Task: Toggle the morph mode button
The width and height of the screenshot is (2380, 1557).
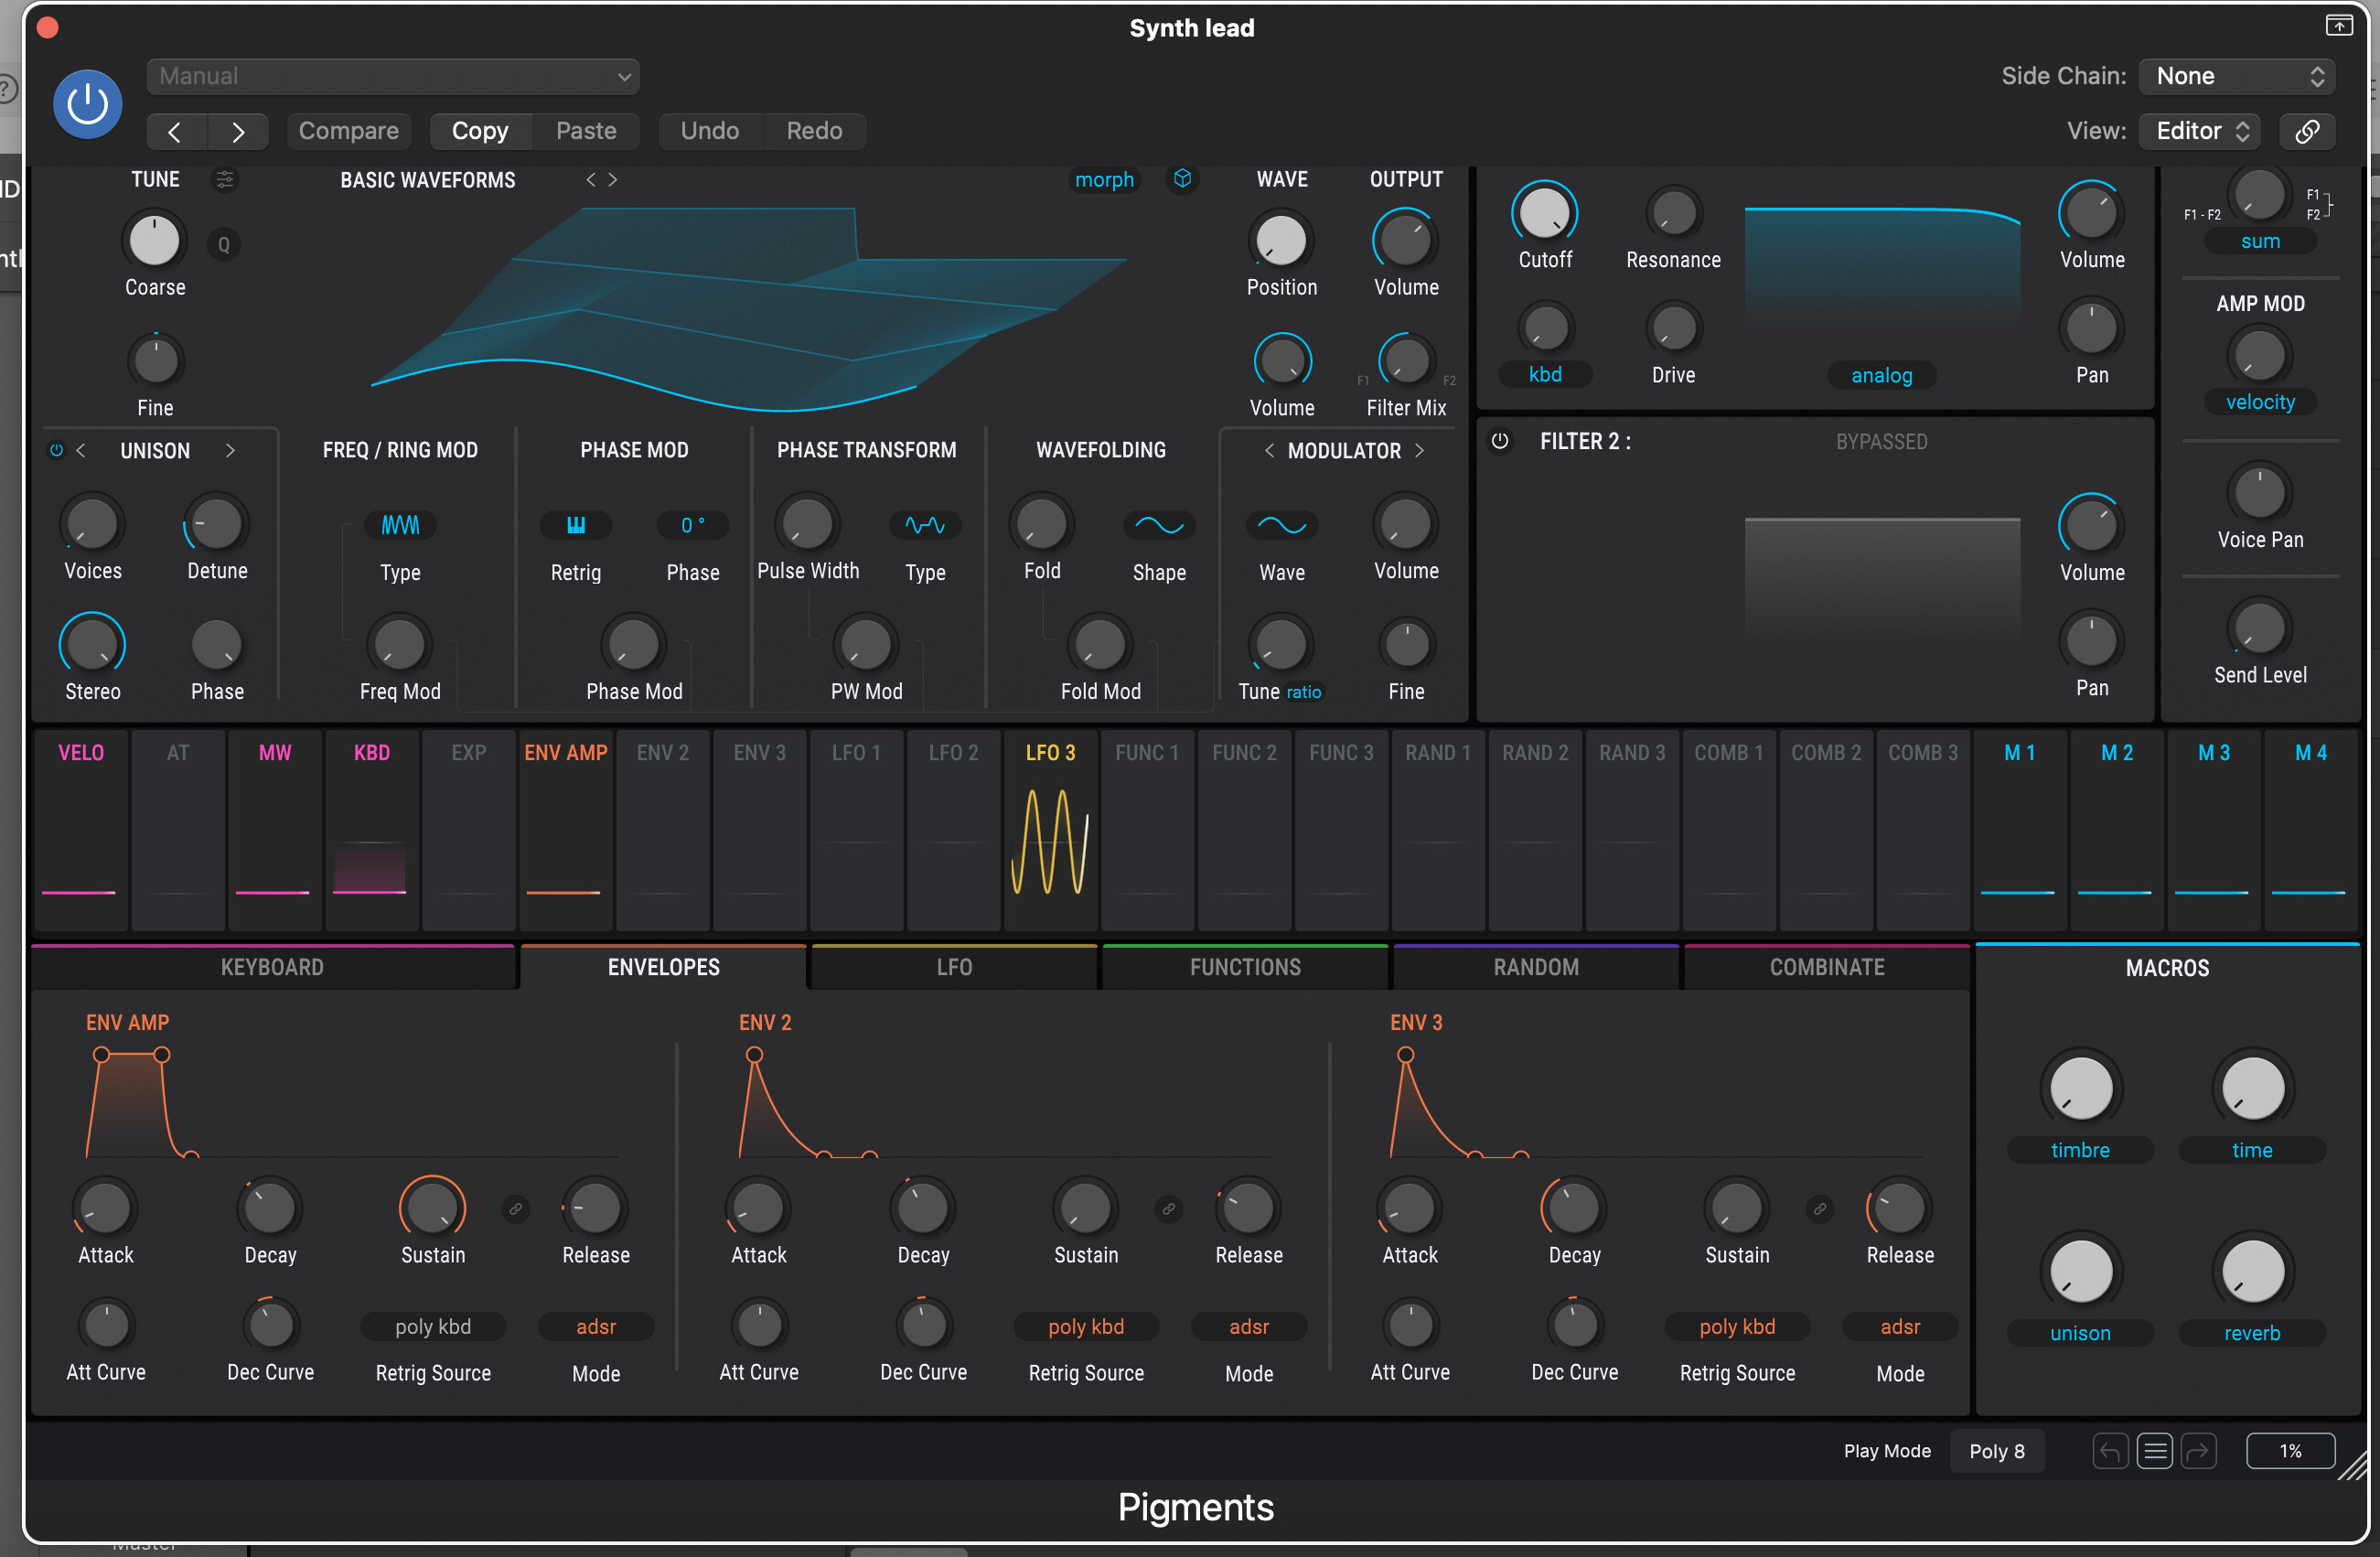Action: click(1104, 180)
